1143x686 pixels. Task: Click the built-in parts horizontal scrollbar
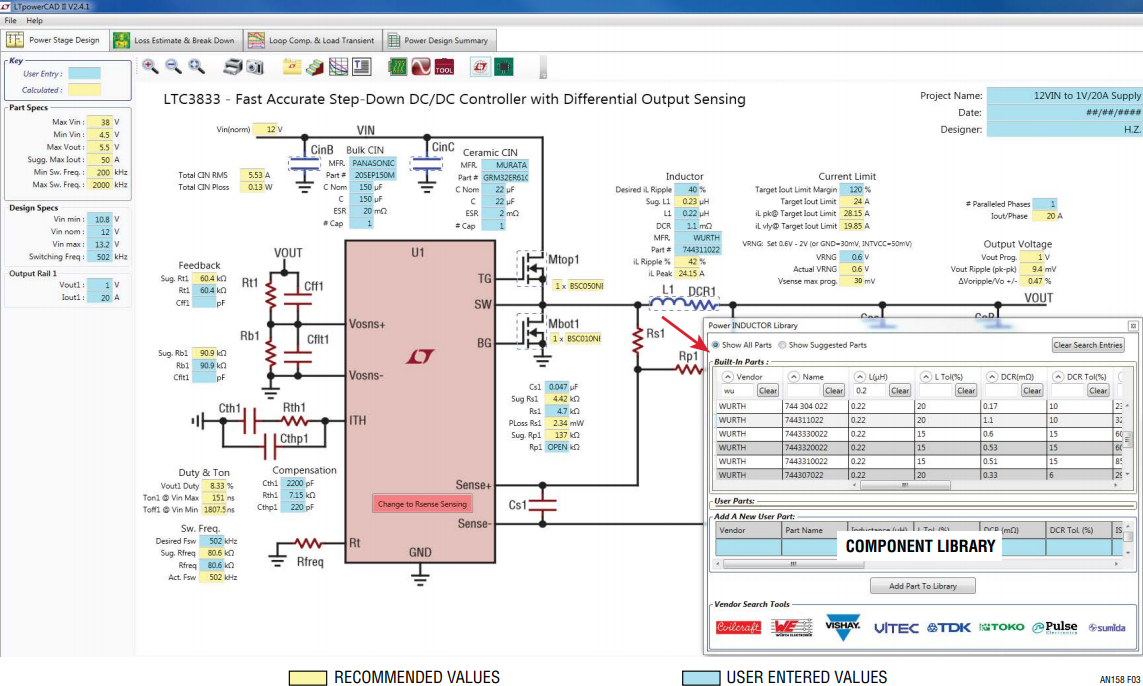point(905,485)
